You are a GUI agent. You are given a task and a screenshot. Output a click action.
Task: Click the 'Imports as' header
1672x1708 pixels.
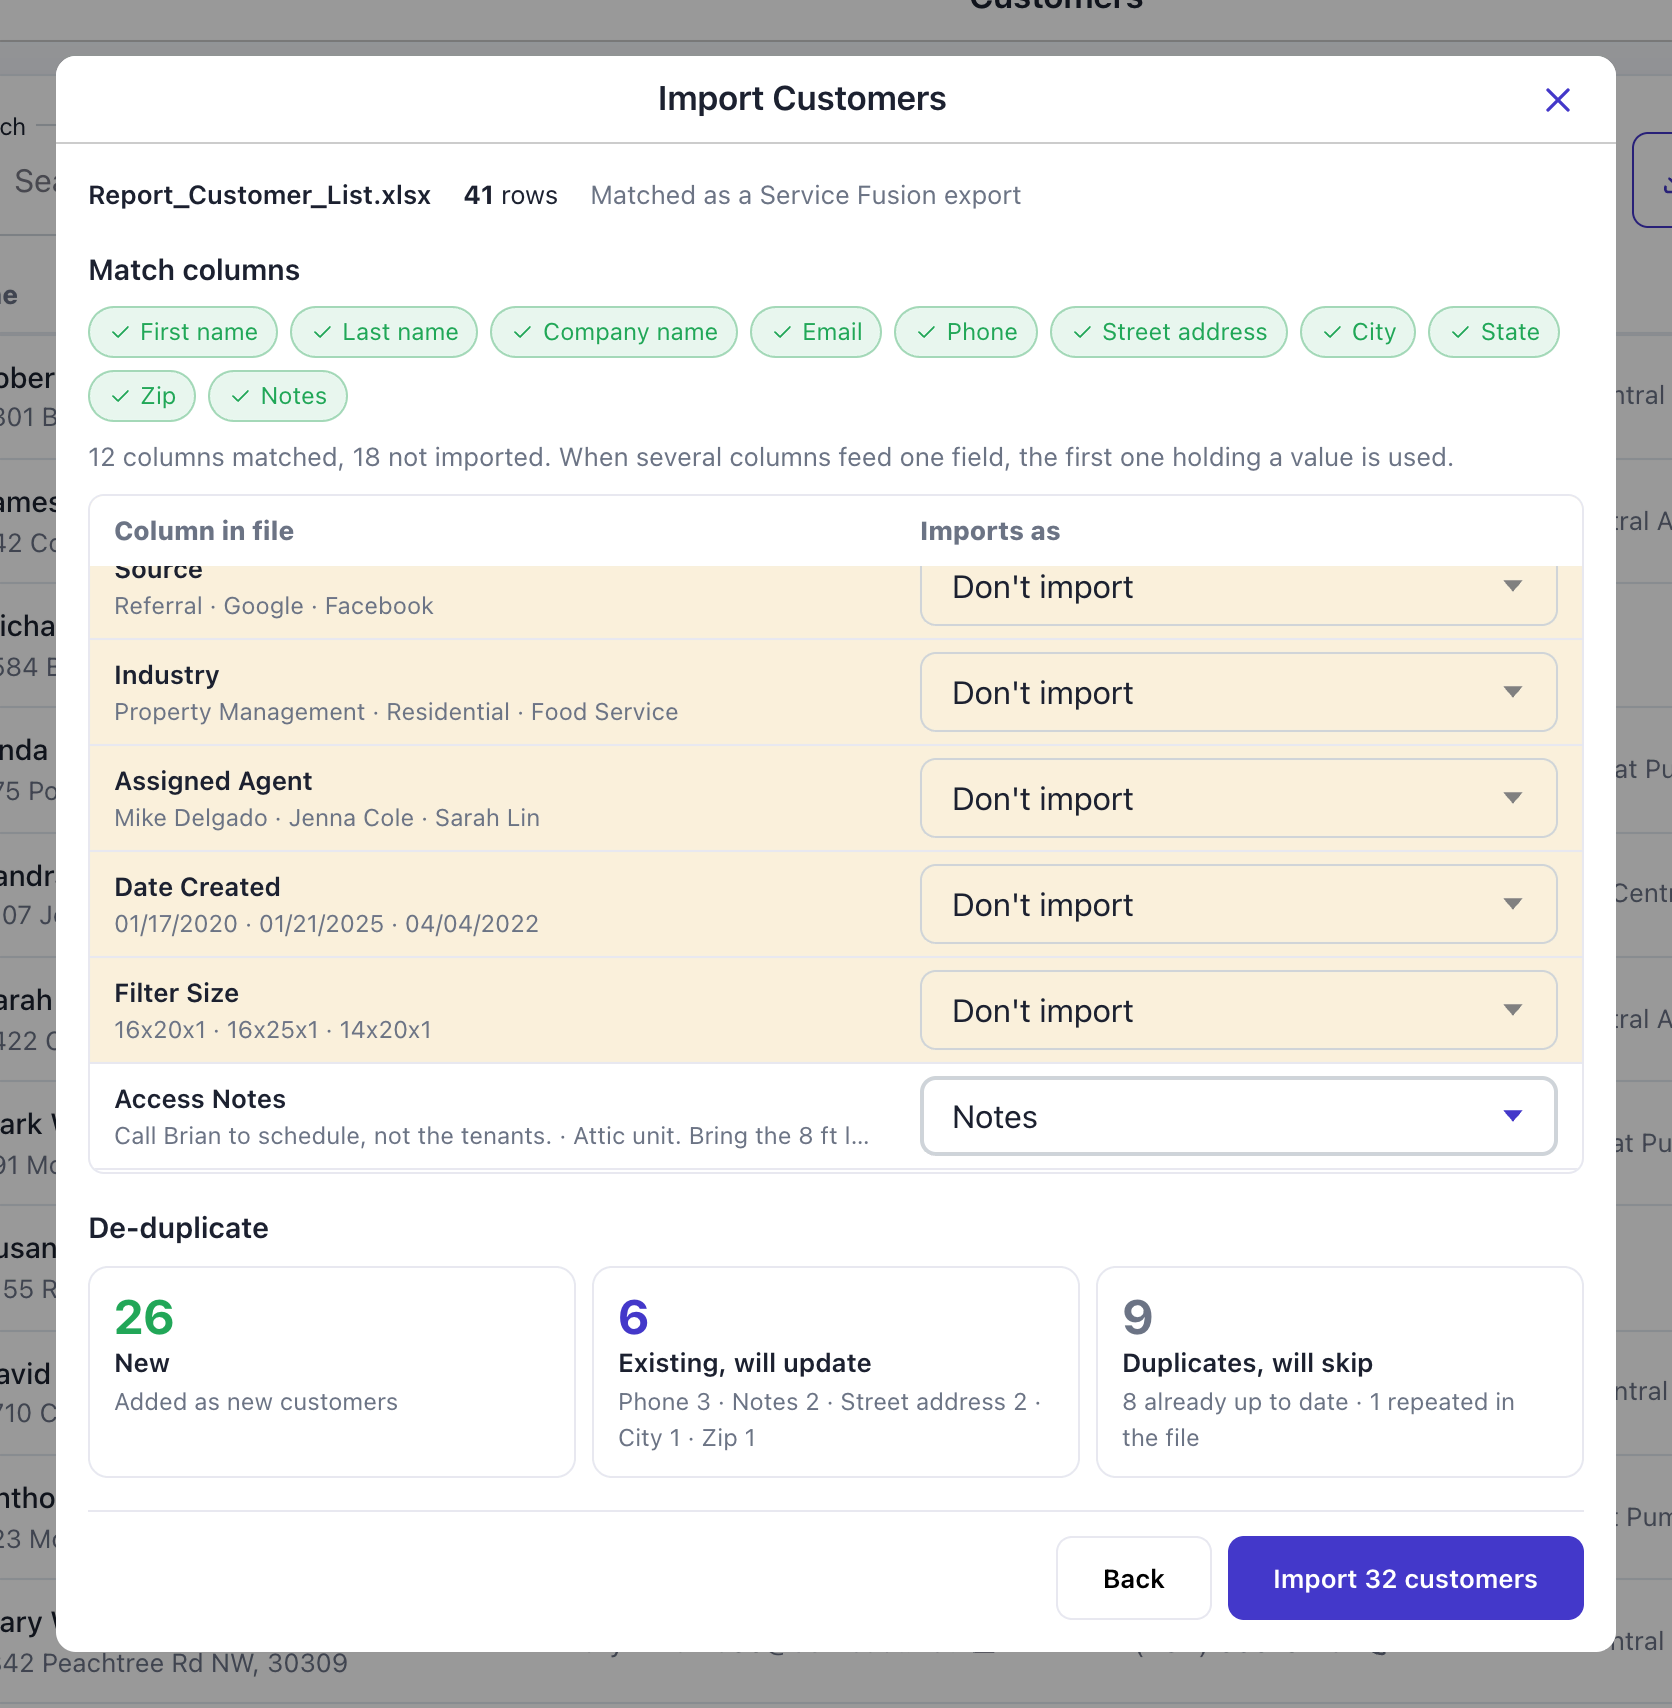(990, 531)
